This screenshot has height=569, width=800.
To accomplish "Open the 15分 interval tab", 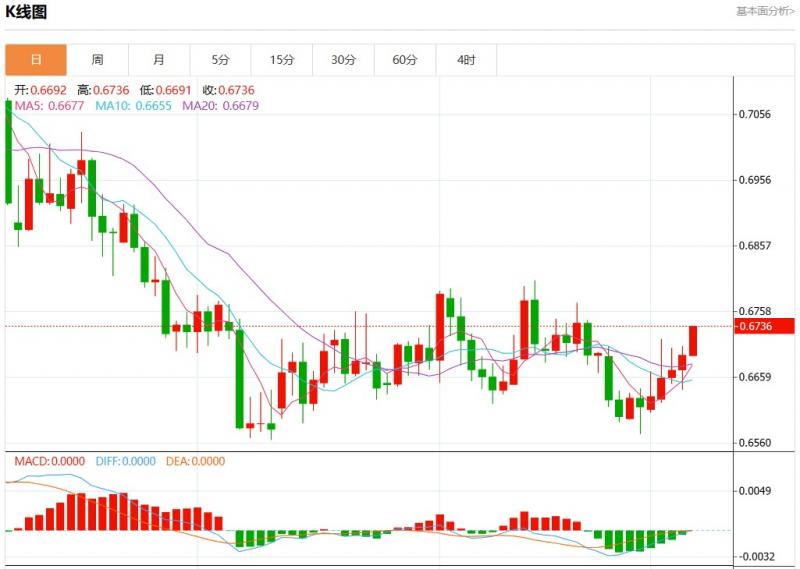I will (x=282, y=60).
